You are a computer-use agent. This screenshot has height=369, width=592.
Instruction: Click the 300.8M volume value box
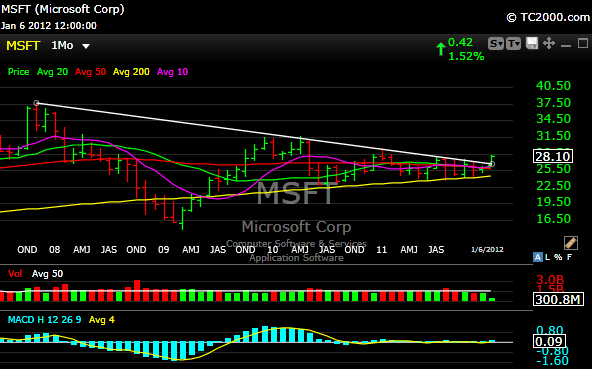(x=558, y=300)
